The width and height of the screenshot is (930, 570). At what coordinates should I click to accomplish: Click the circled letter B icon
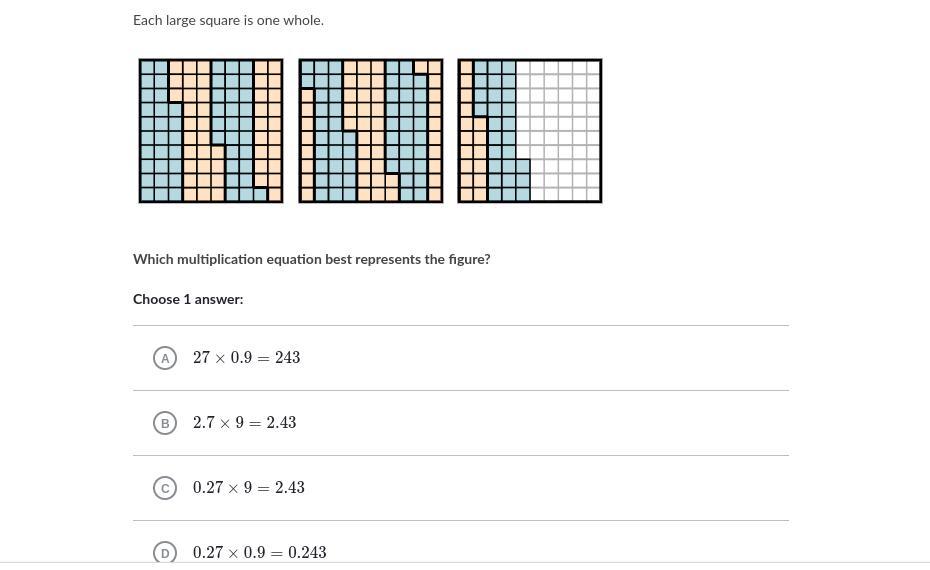(x=165, y=423)
